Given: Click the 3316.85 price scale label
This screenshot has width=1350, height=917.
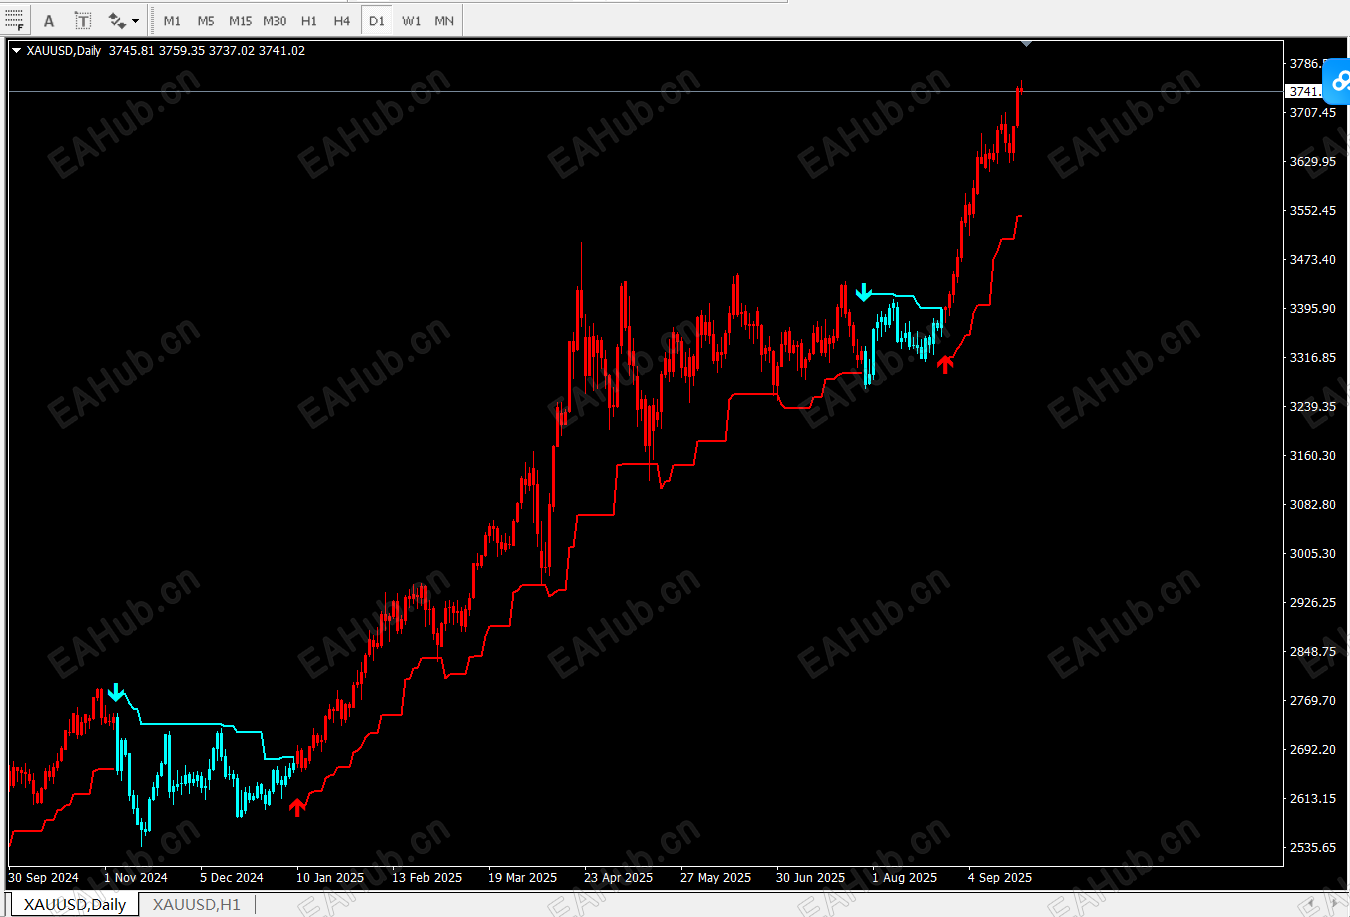Looking at the screenshot, I should (x=1312, y=357).
